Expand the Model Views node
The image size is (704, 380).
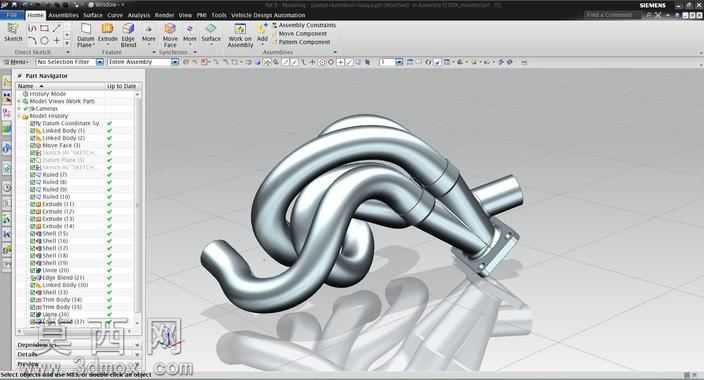19,102
